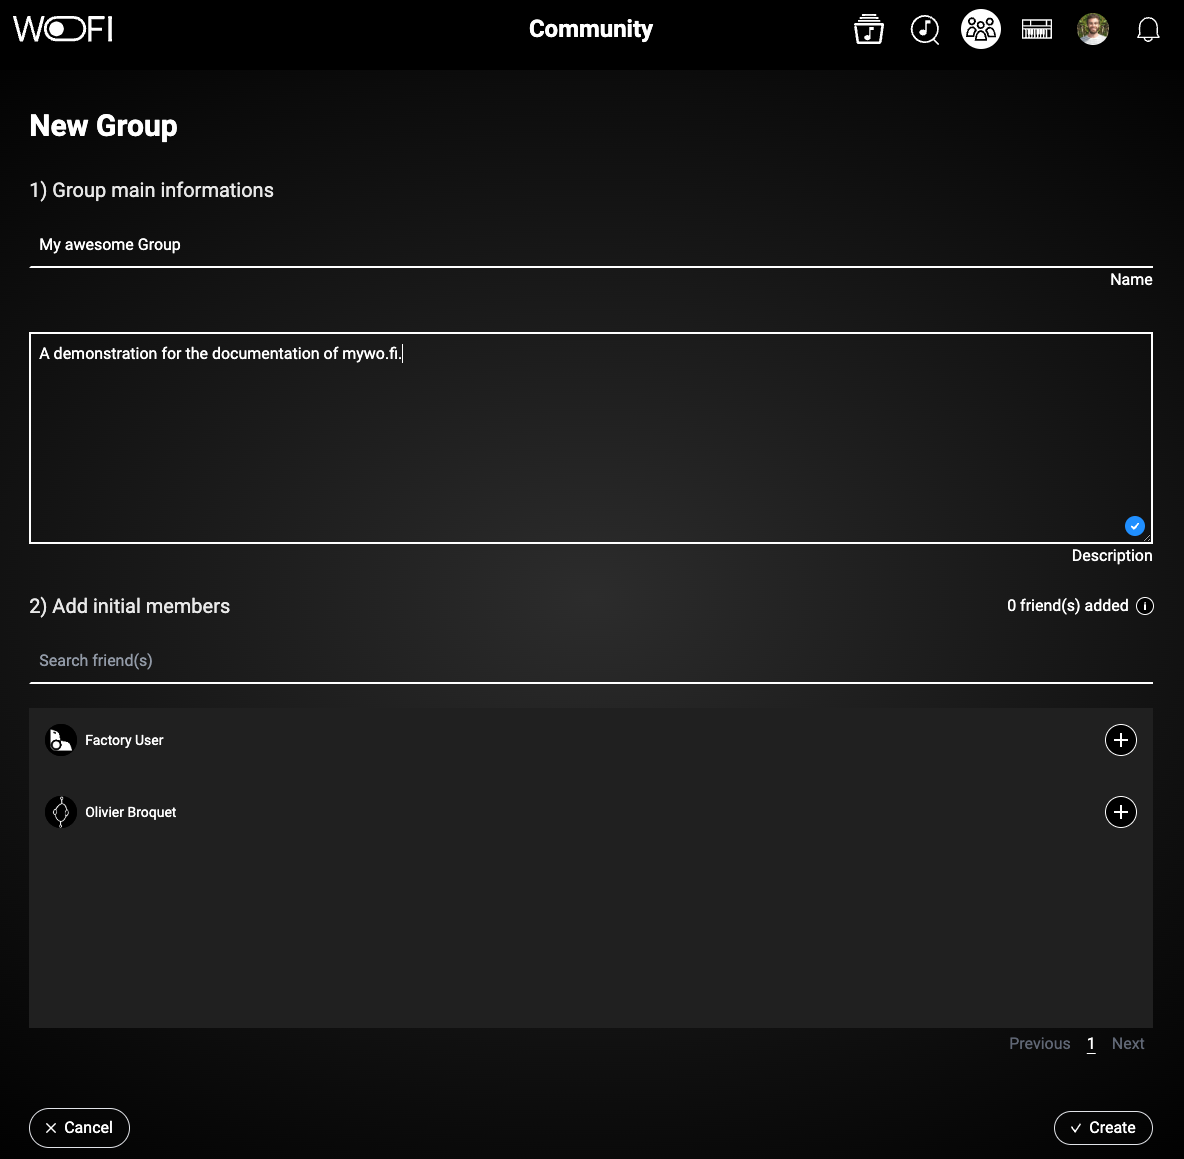Add Factory User to the group
1184x1159 pixels.
coord(1120,740)
